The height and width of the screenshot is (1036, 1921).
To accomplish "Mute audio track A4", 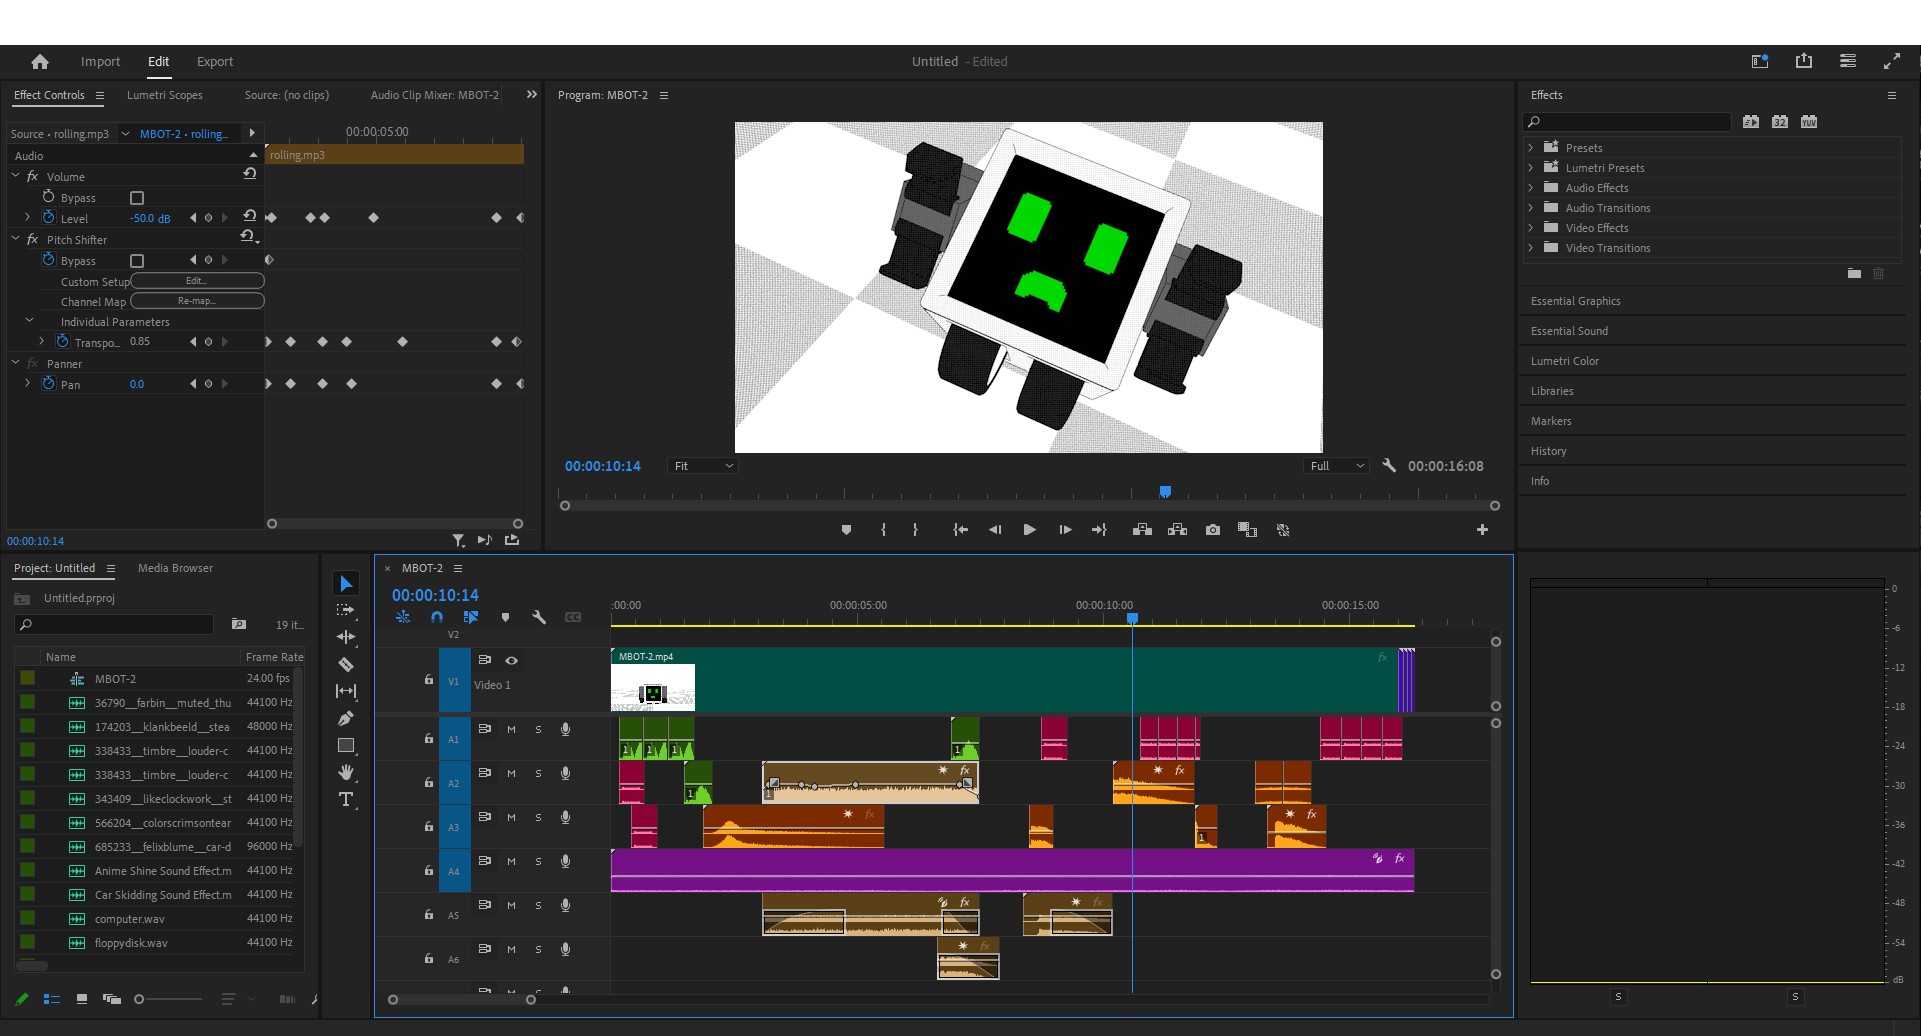I will pos(511,861).
